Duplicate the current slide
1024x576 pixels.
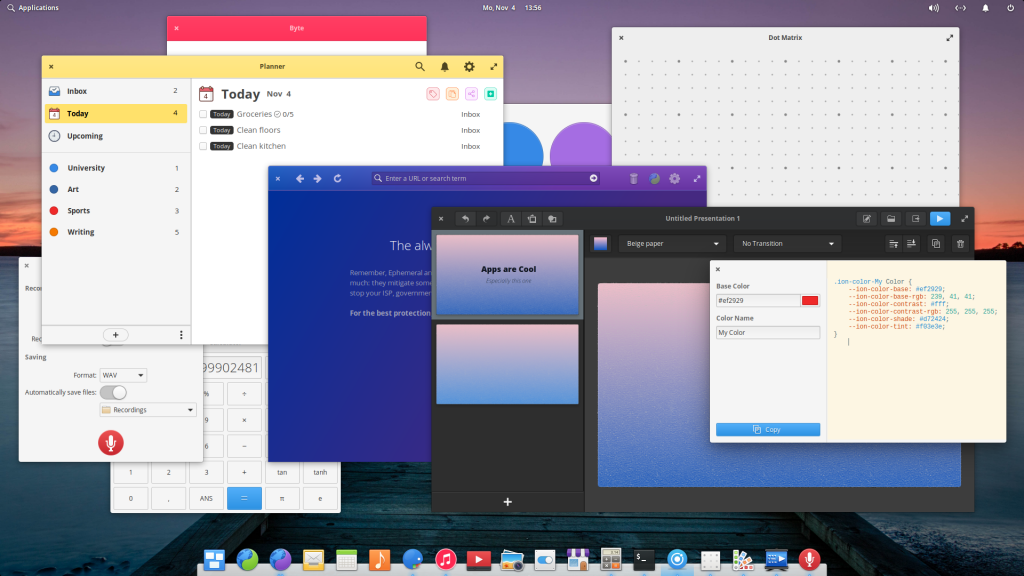coord(936,244)
